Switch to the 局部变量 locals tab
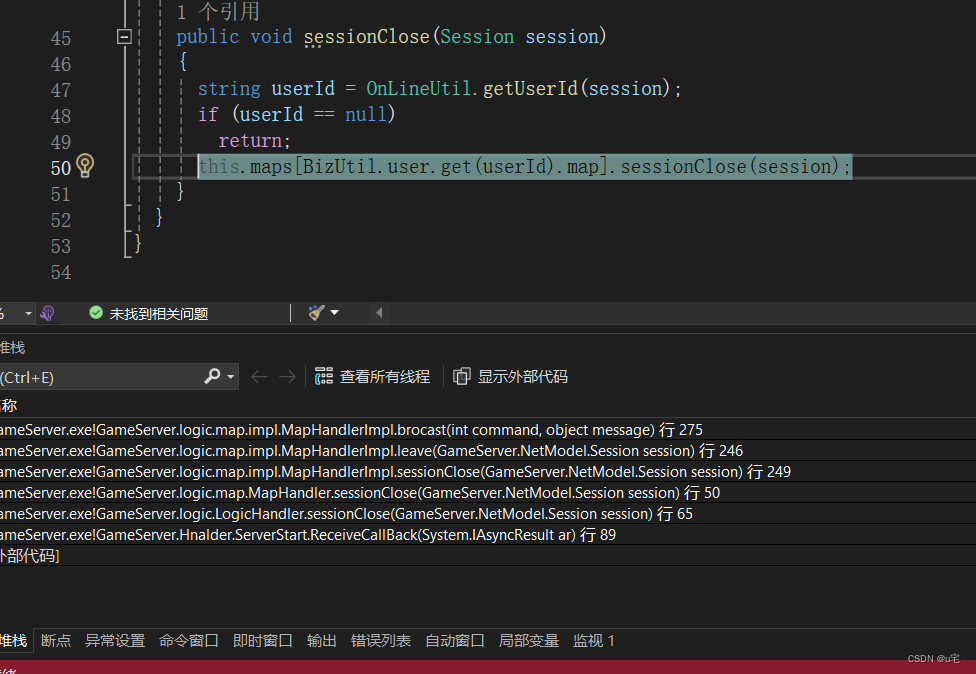The image size is (976, 674). 529,641
